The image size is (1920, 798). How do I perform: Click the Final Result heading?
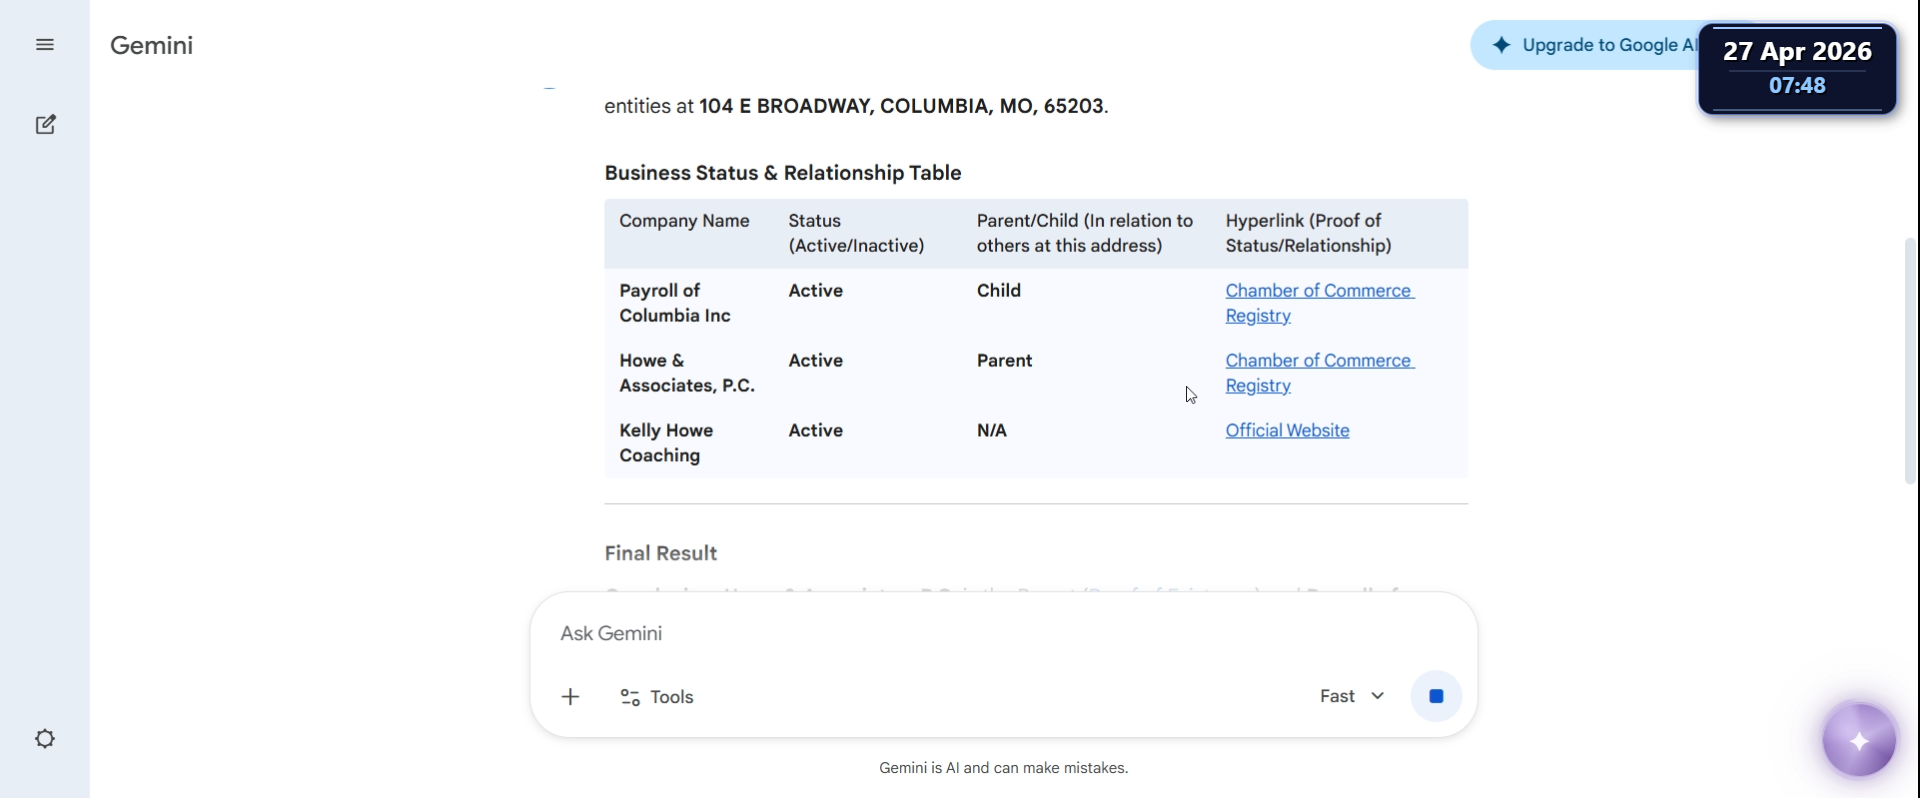(x=661, y=553)
